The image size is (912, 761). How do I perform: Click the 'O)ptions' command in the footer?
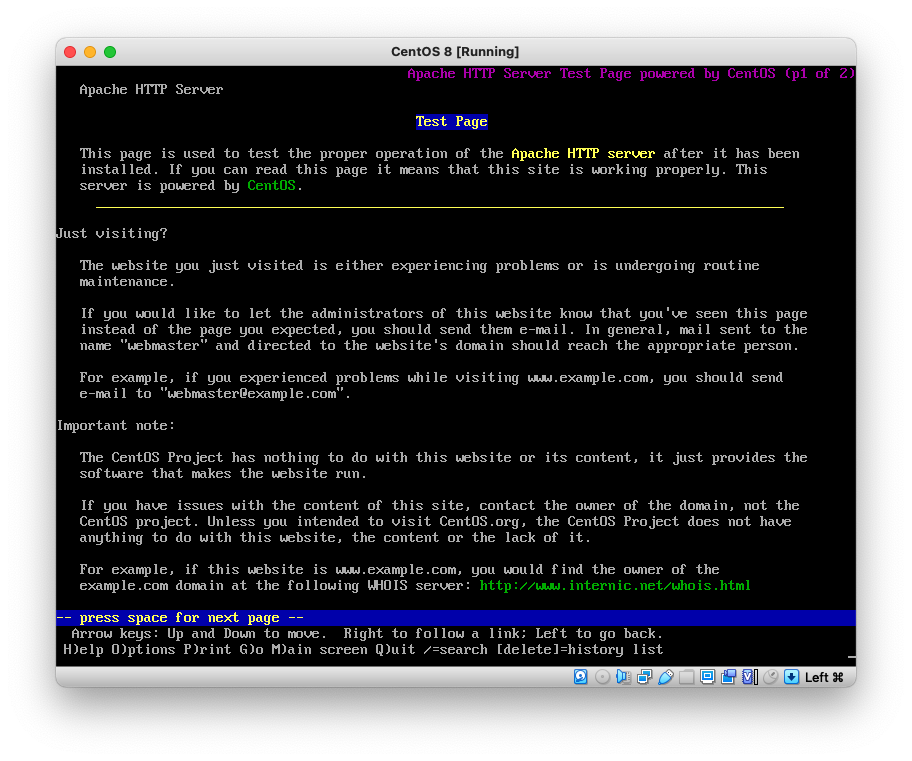pyautogui.click(x=143, y=649)
